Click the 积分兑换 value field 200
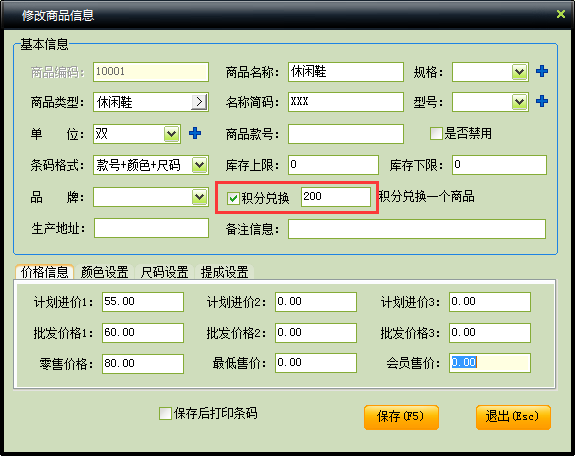 (336, 197)
